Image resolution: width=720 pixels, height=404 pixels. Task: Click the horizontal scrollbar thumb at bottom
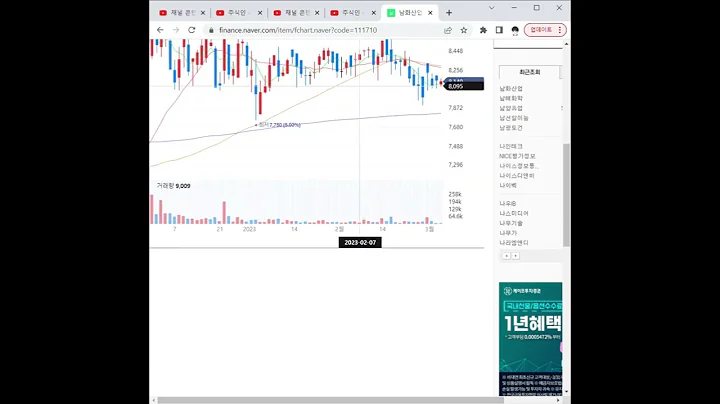click(331, 400)
